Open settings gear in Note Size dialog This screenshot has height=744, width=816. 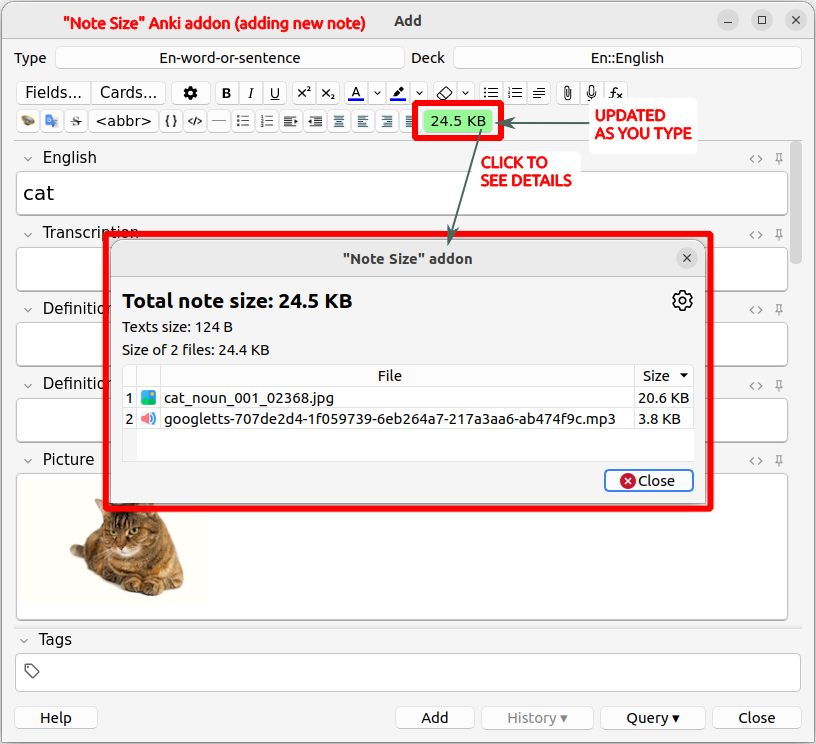682,301
